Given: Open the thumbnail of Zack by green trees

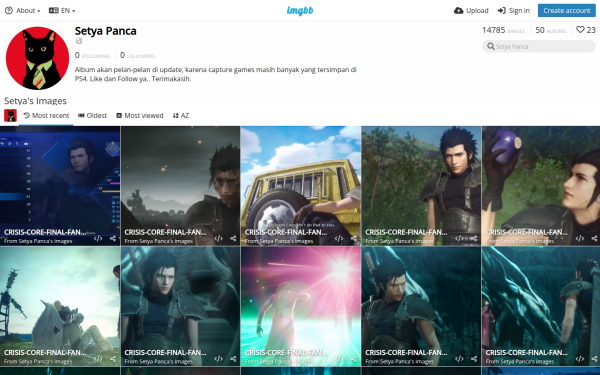Looking at the screenshot, I should point(421,186).
